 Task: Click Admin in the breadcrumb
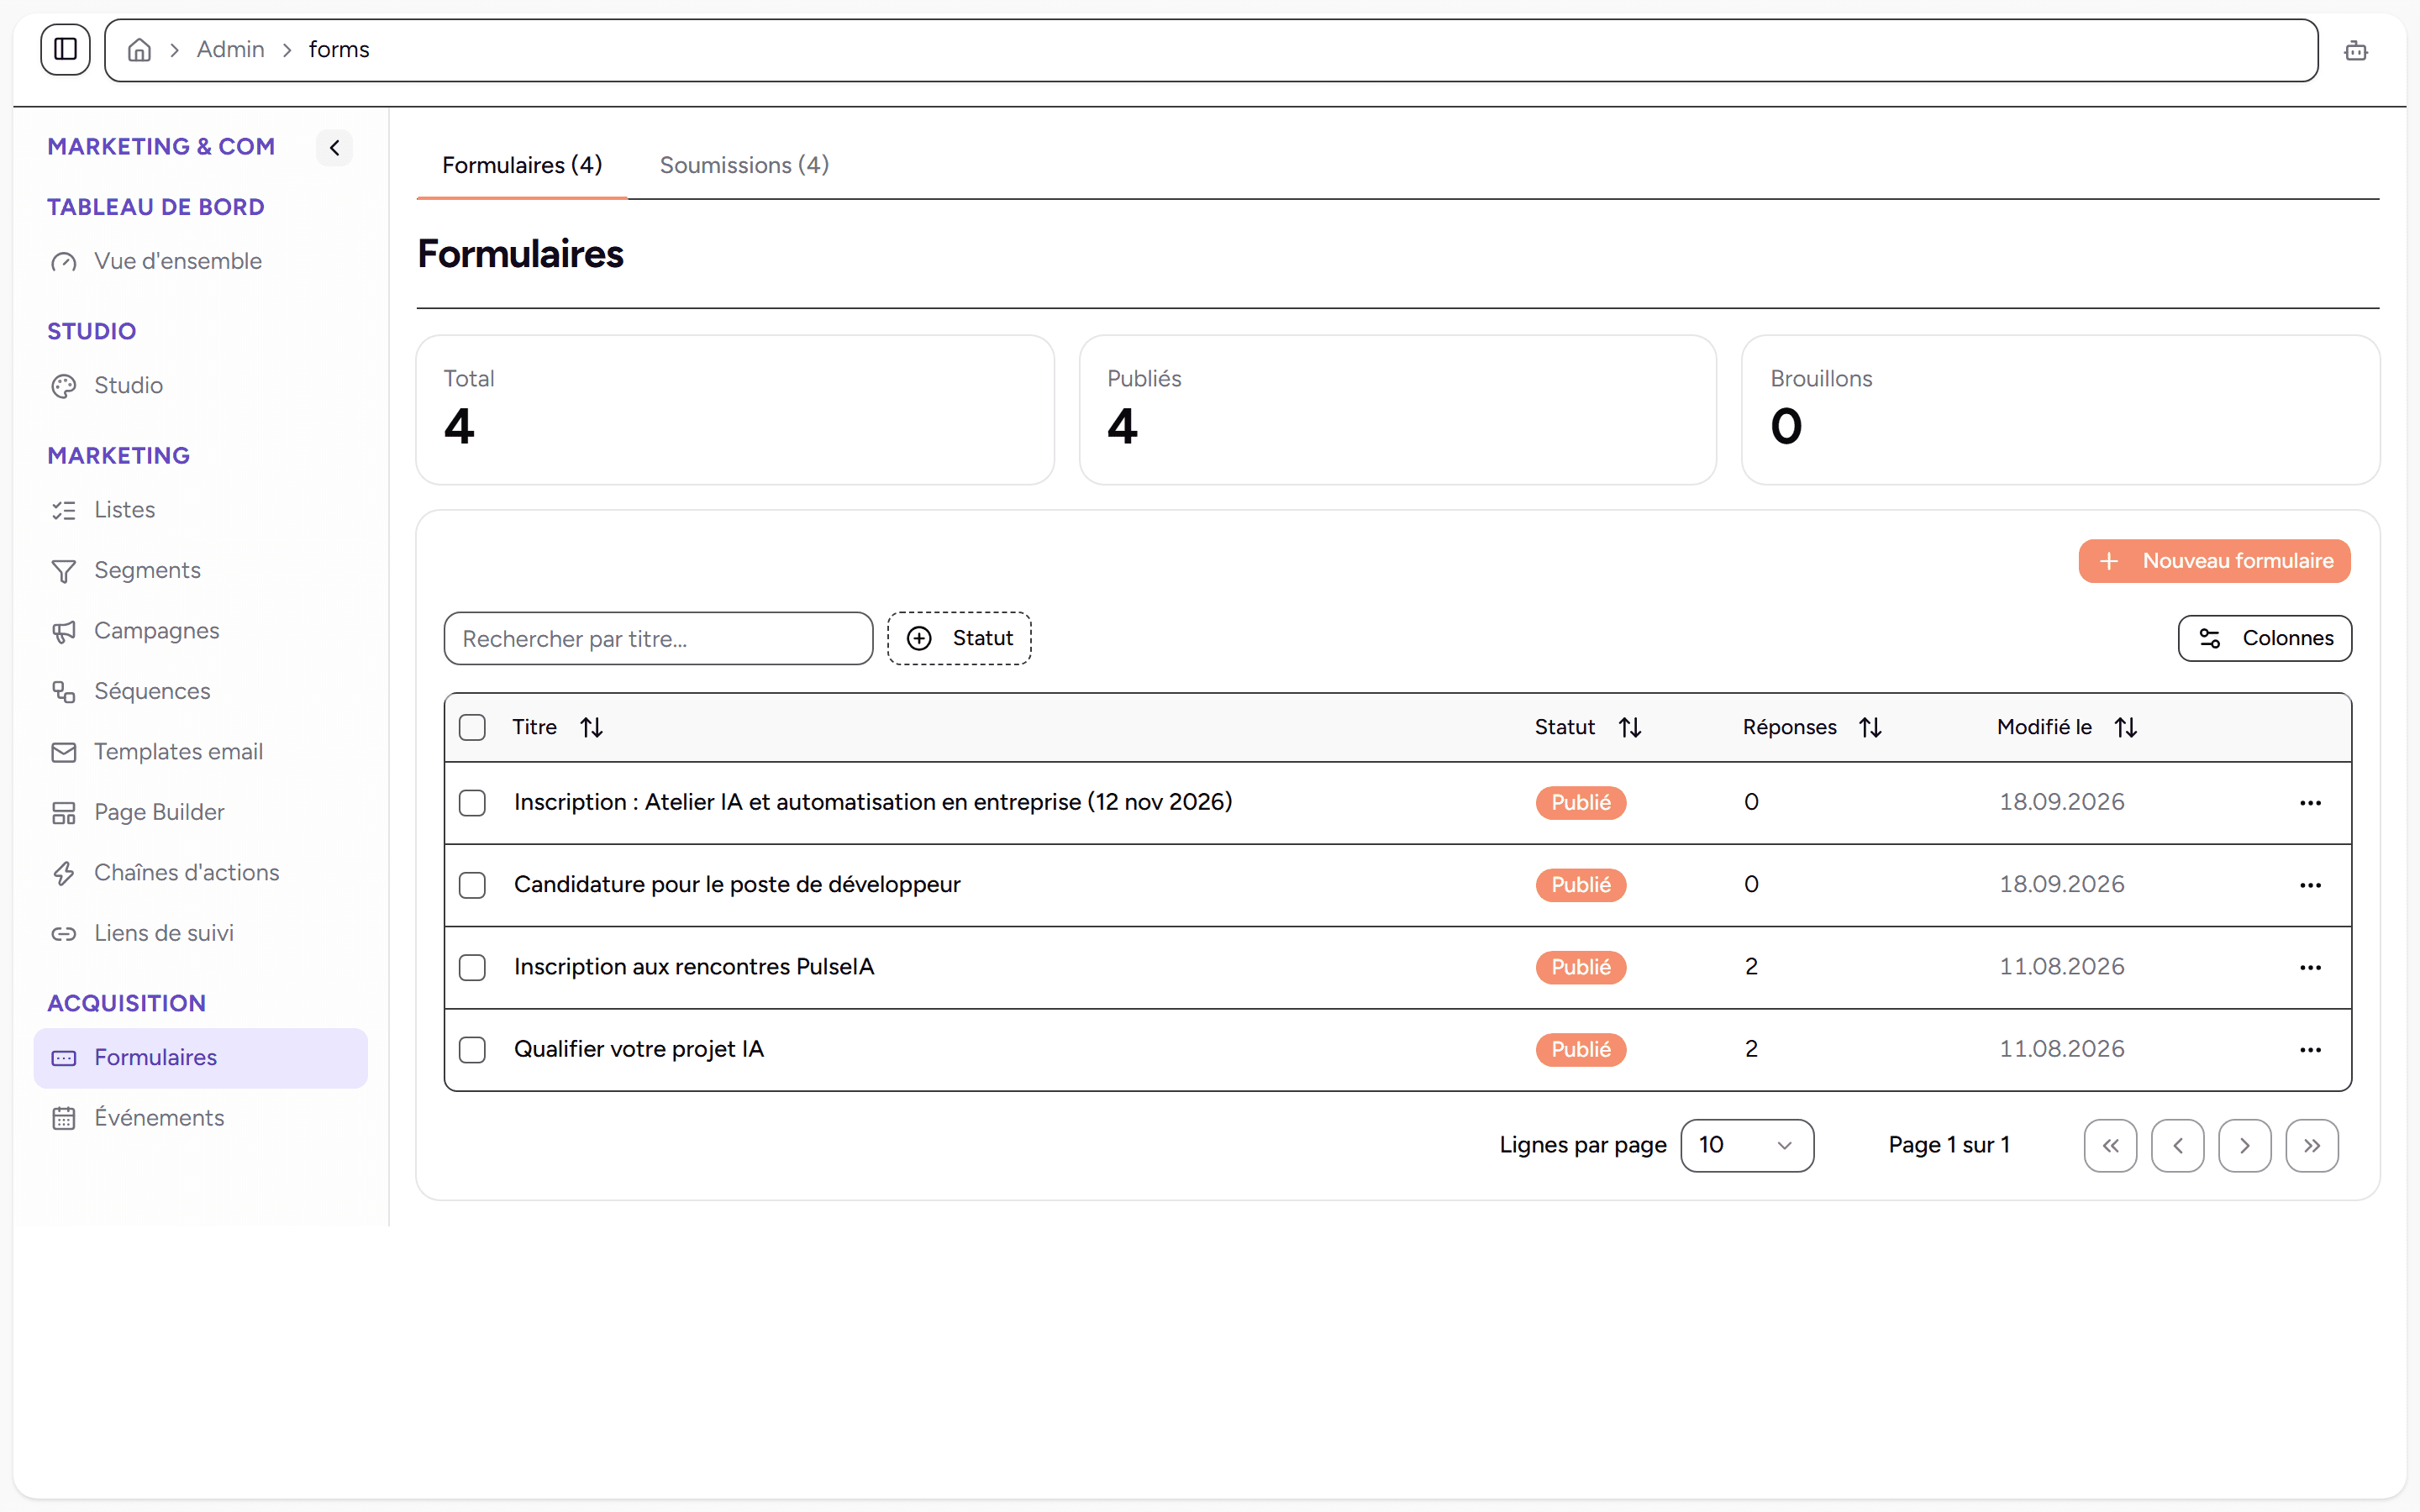pyautogui.click(x=230, y=49)
